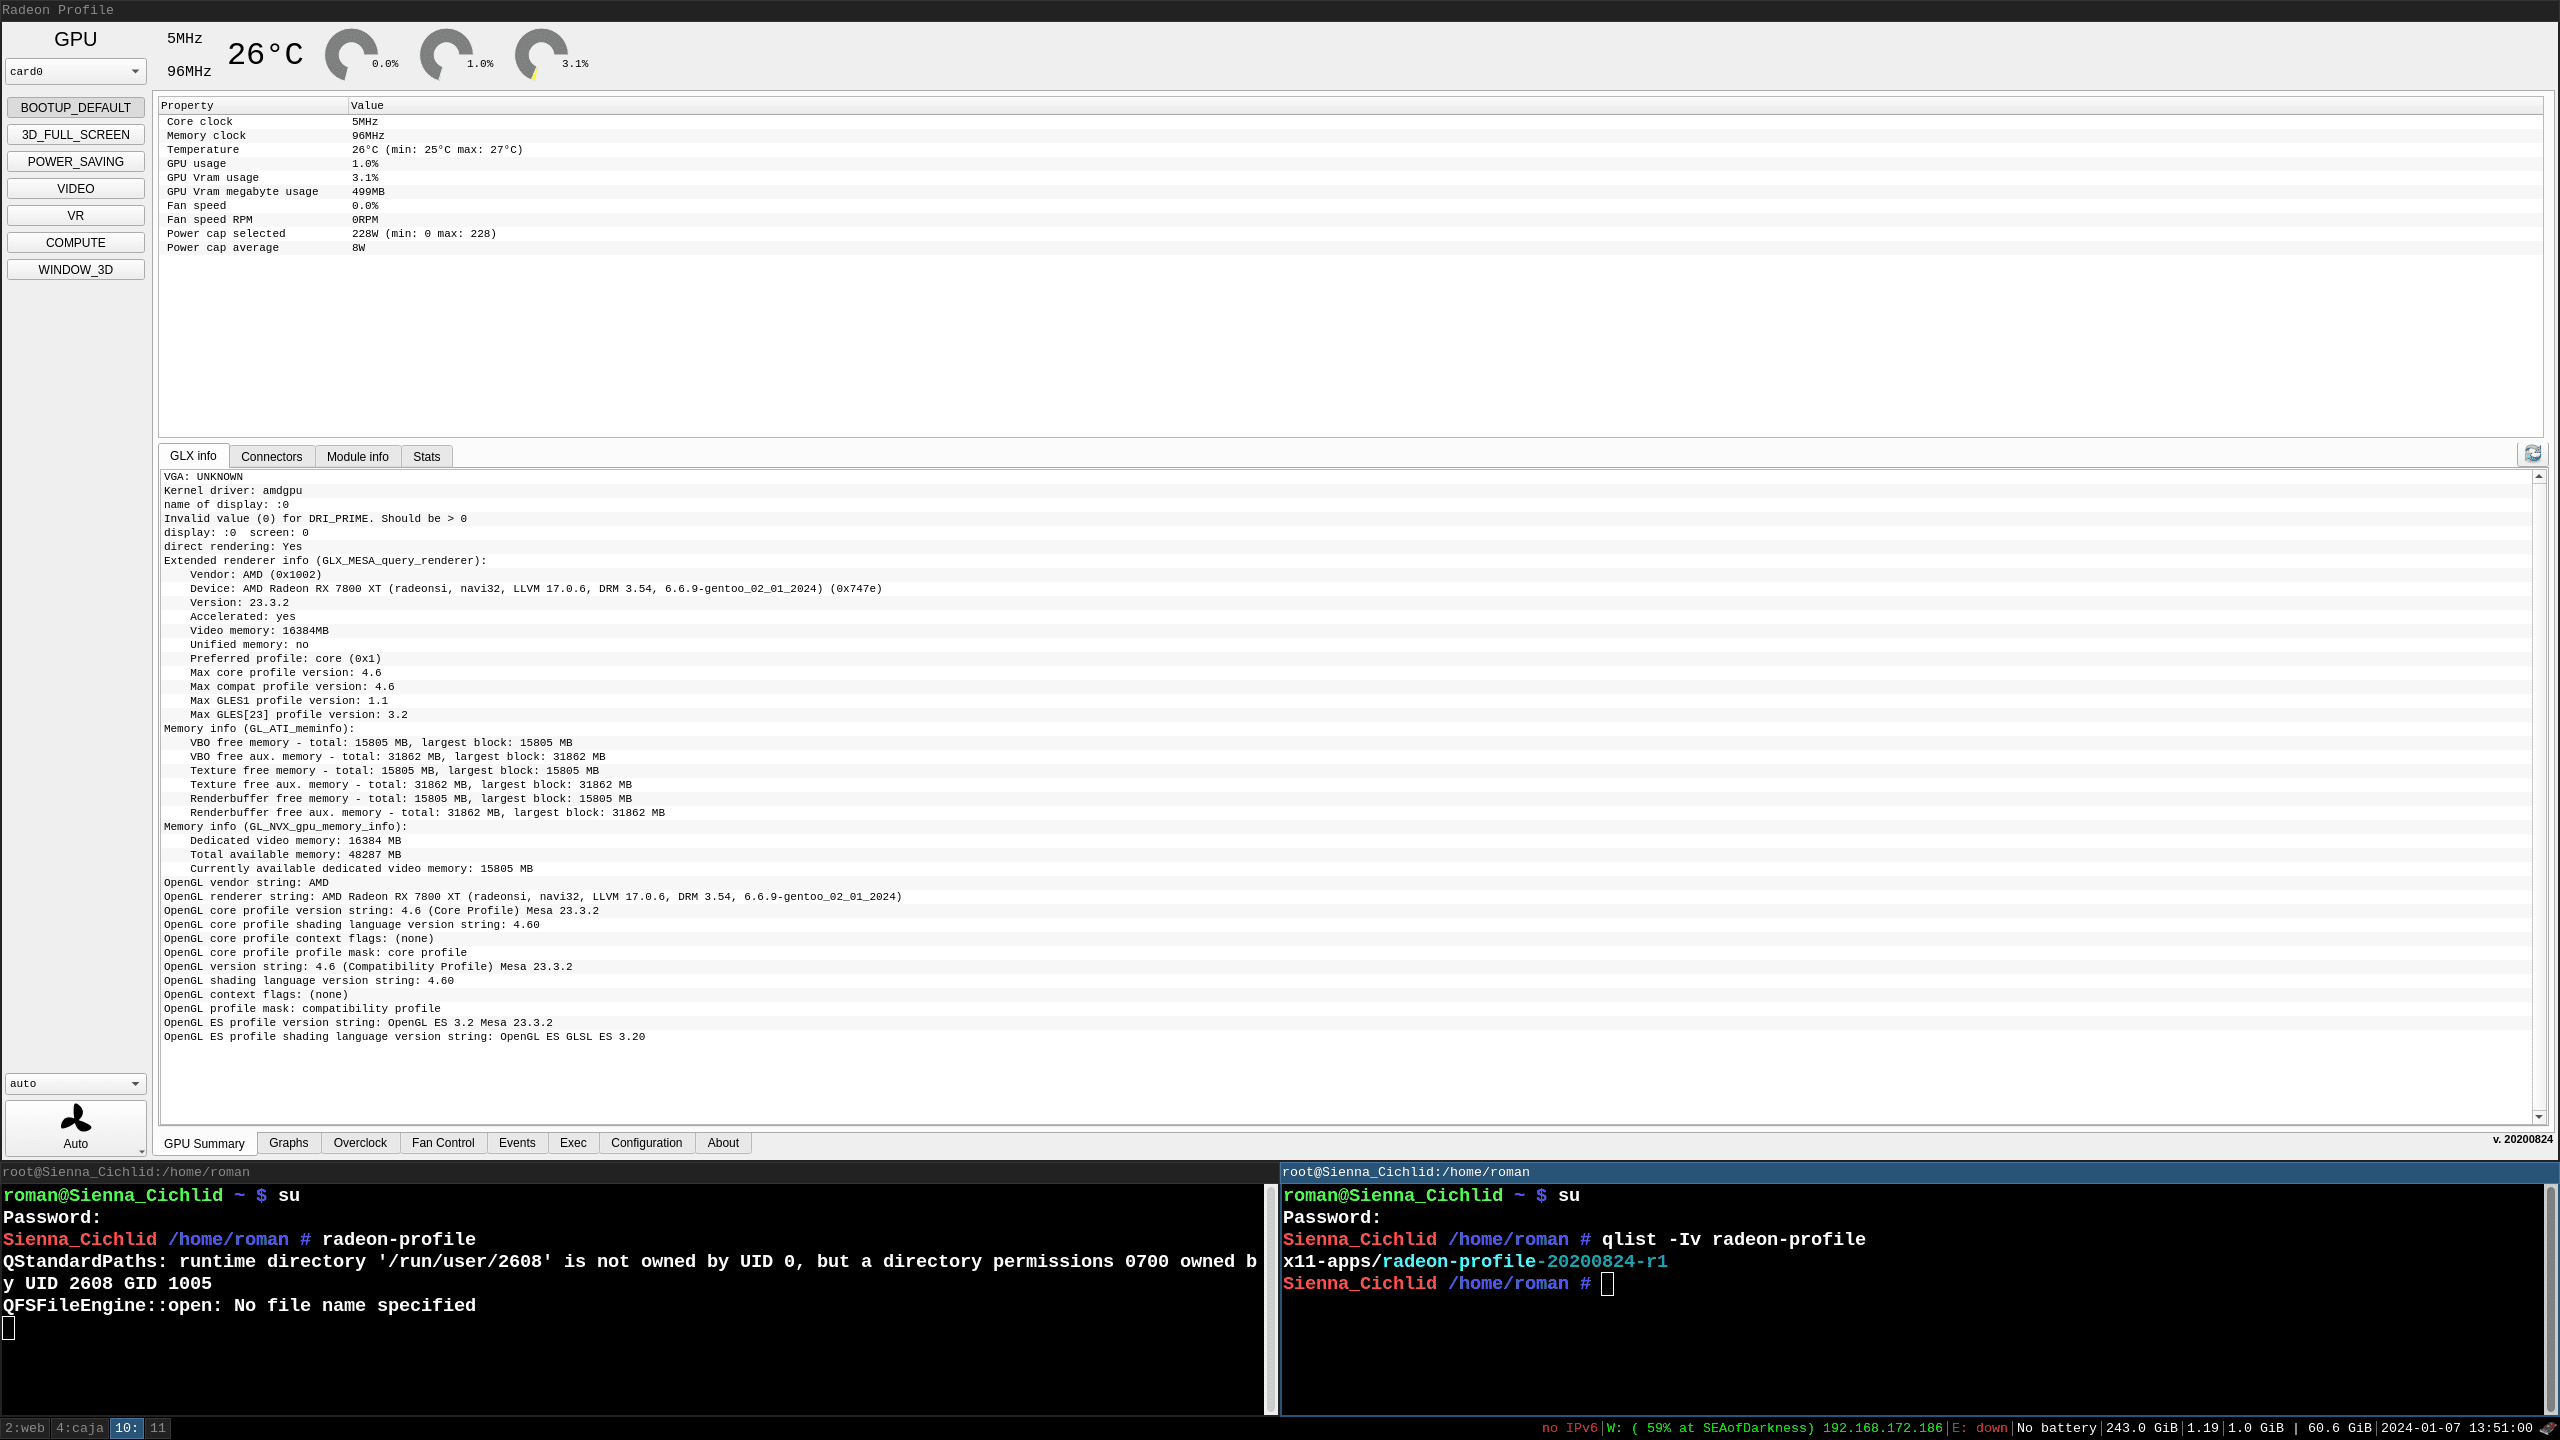The height and width of the screenshot is (1440, 2560).
Task: Select the GPU Vram megabyte usage row
Action: (1350, 191)
